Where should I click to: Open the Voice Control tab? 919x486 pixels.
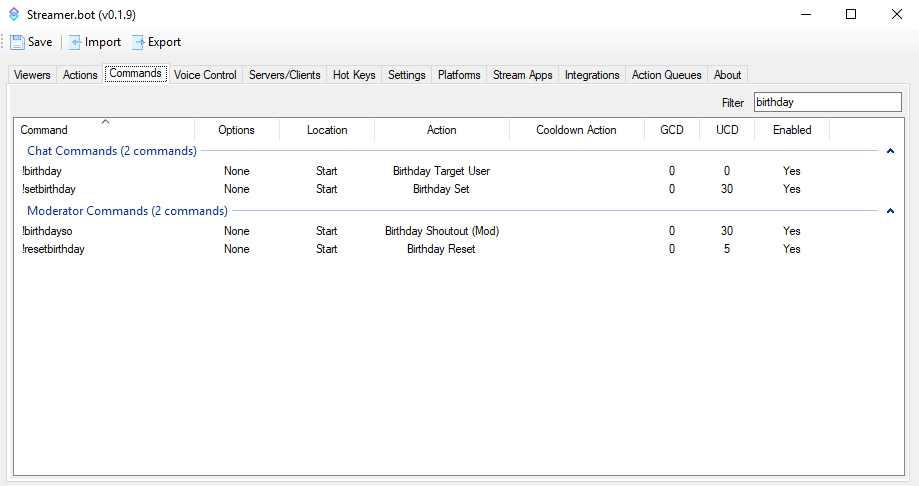tap(205, 75)
